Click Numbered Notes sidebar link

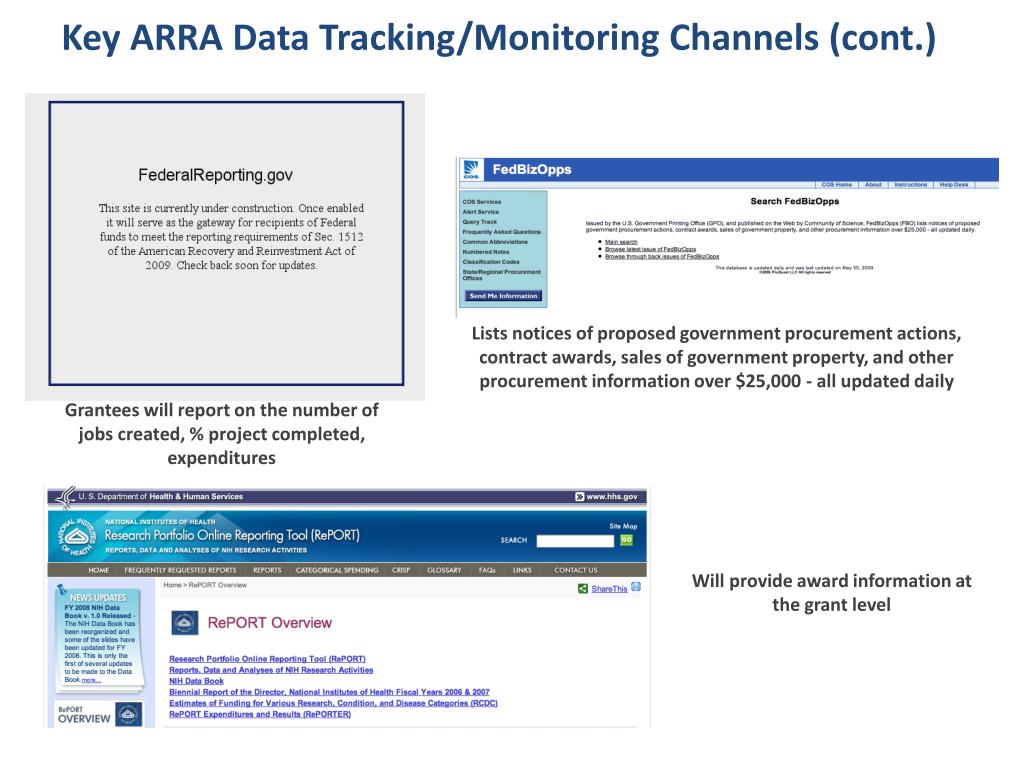(486, 252)
